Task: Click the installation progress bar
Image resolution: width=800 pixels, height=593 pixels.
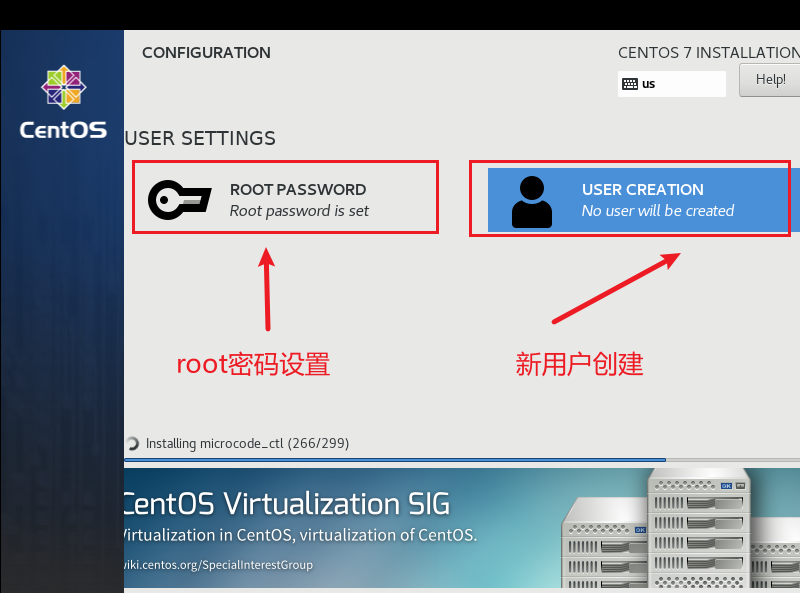Action: [462, 460]
